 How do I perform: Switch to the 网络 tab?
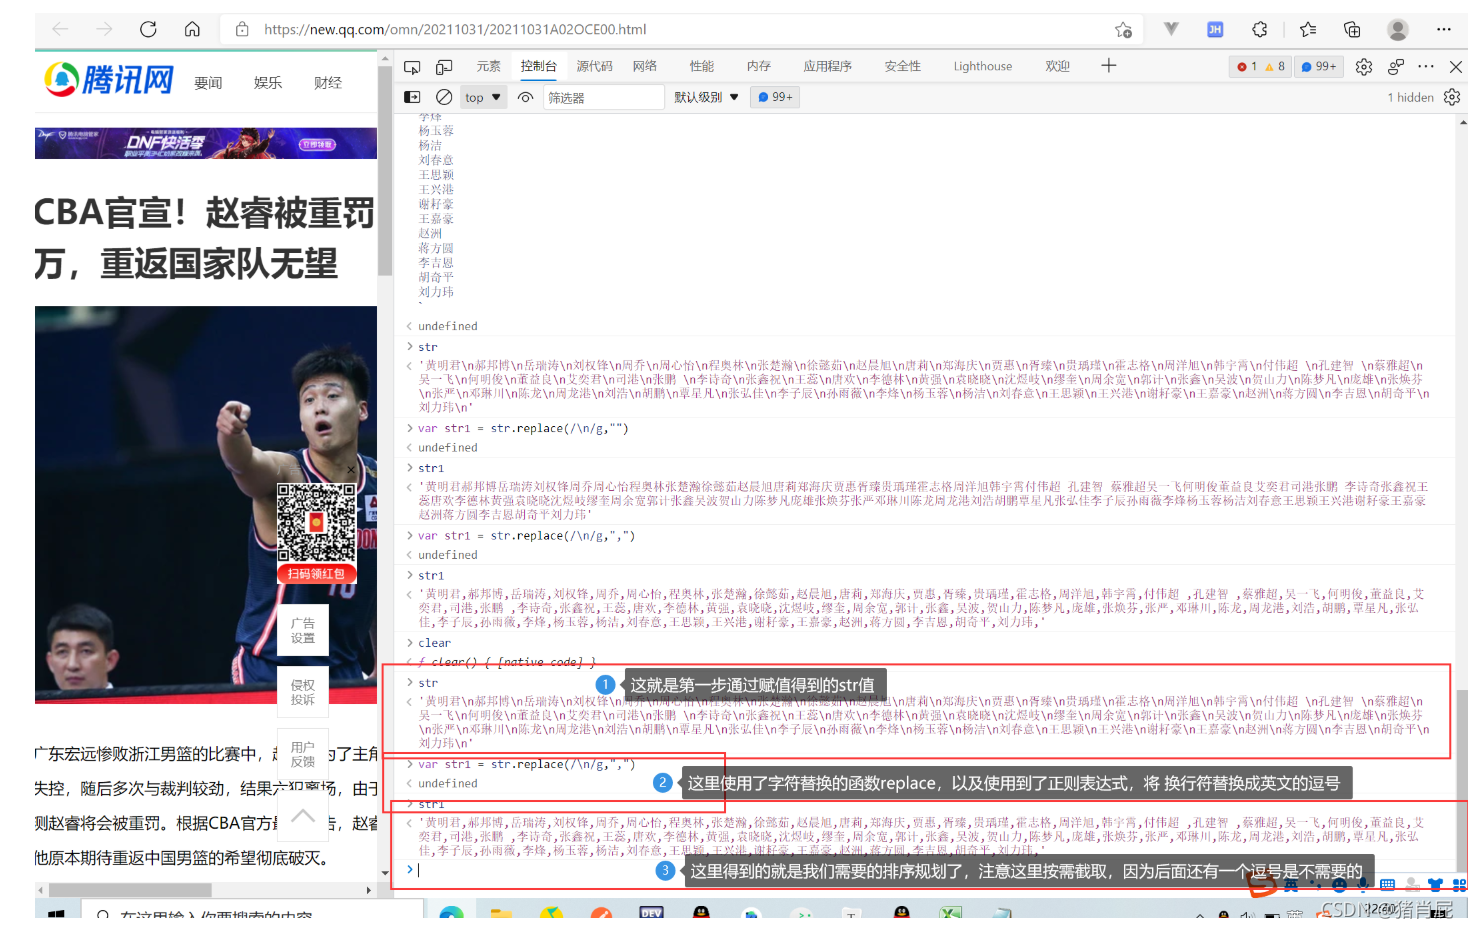point(645,66)
